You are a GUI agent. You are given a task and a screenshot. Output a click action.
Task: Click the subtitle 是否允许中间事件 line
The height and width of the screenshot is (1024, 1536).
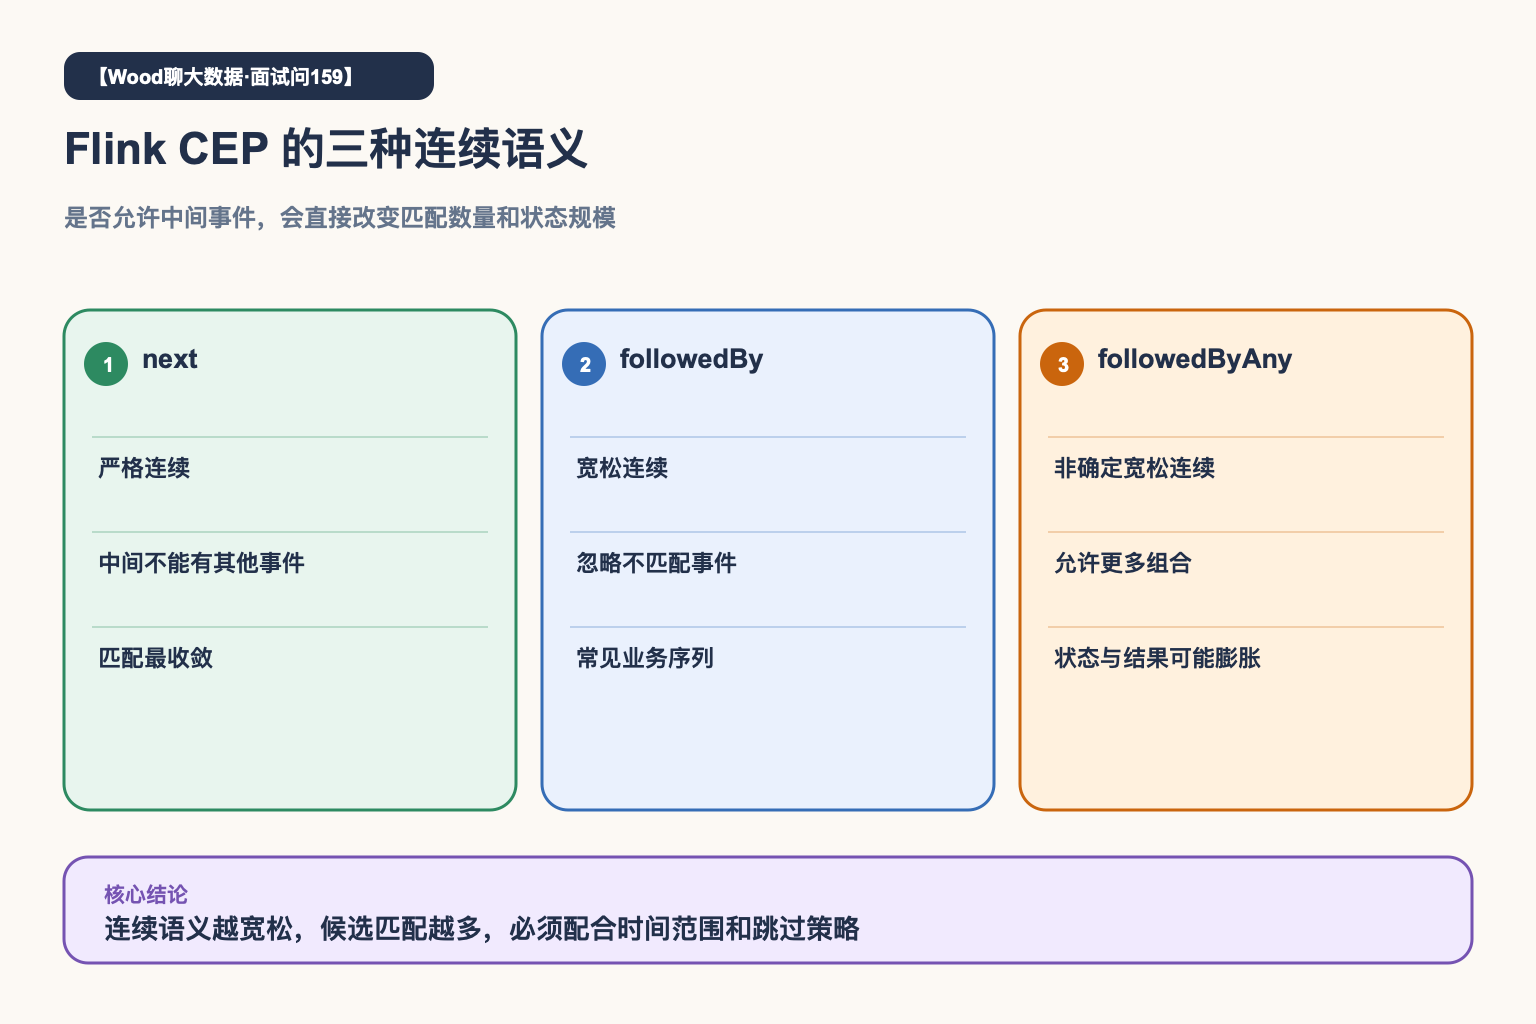340,218
